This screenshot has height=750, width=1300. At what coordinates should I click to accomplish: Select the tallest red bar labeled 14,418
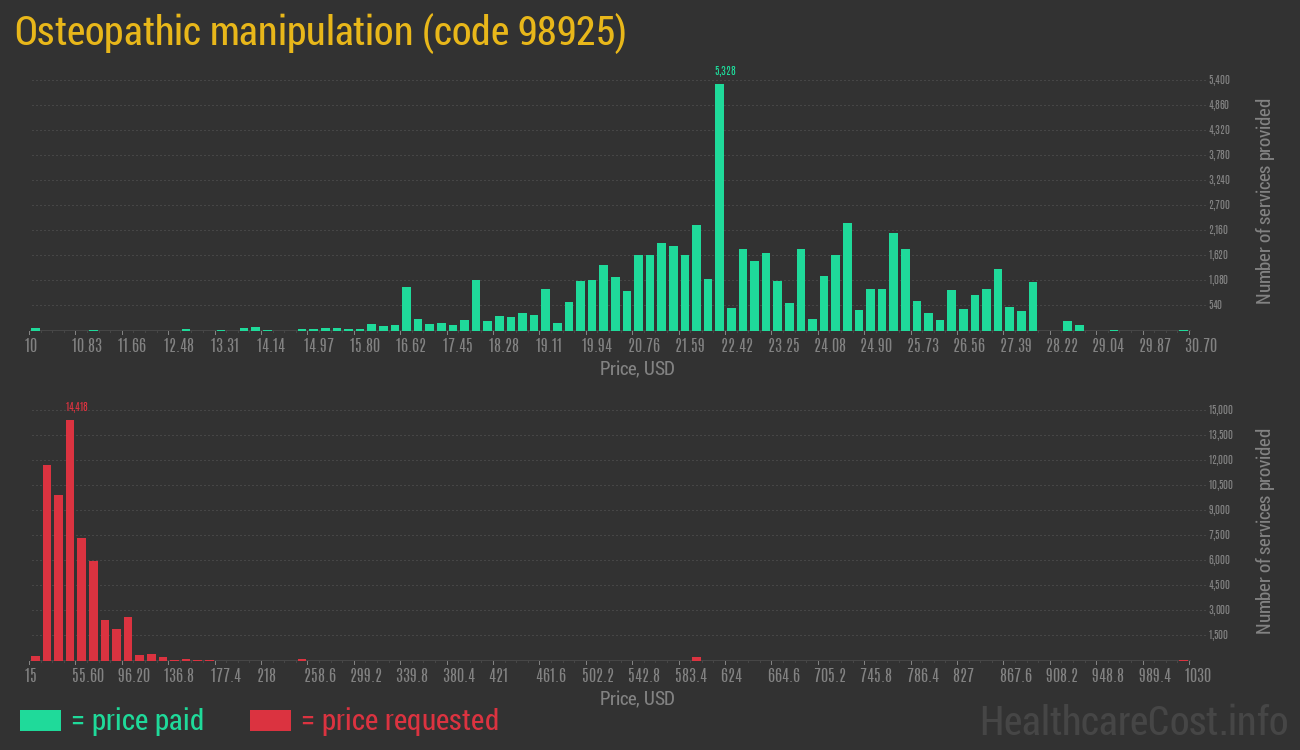(x=70, y=540)
